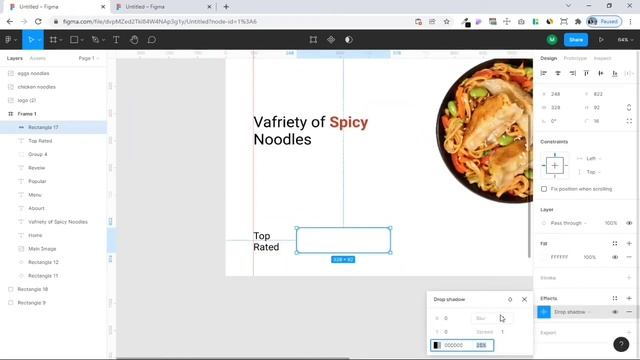Open the help question mark button
The width and height of the screenshot is (640, 360).
tap(621, 344)
